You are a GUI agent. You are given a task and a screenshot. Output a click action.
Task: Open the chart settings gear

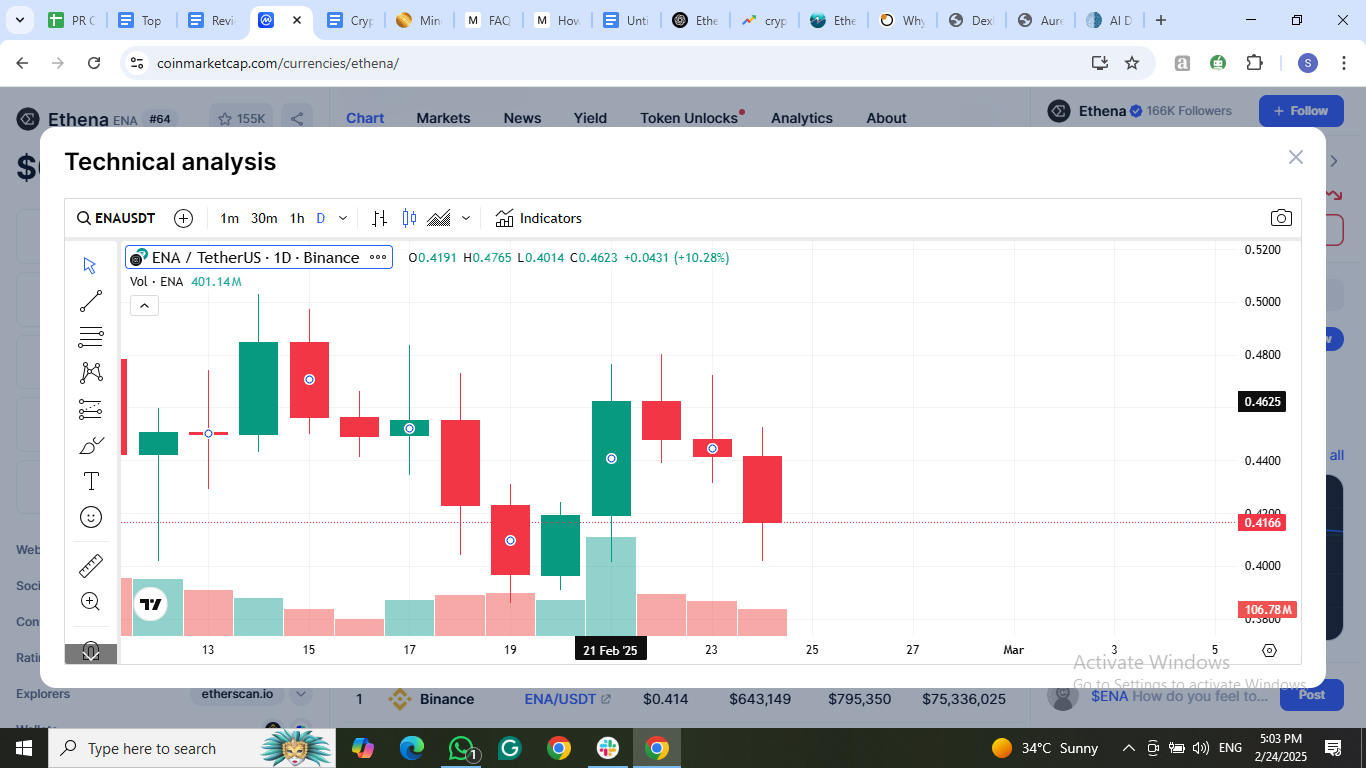tap(1269, 650)
